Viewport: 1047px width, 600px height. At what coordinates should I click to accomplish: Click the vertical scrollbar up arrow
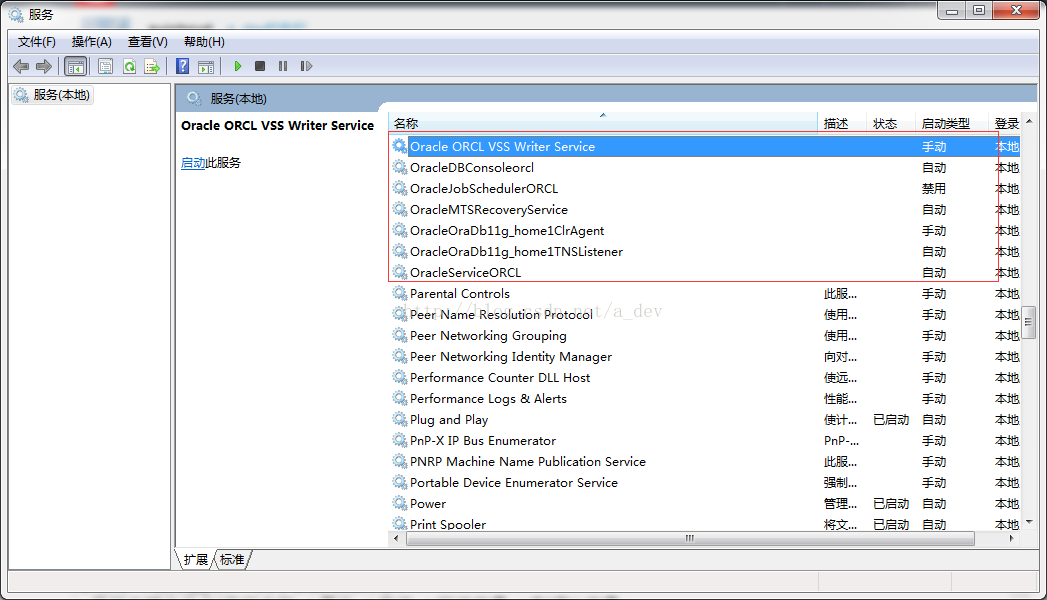[x=1029, y=121]
